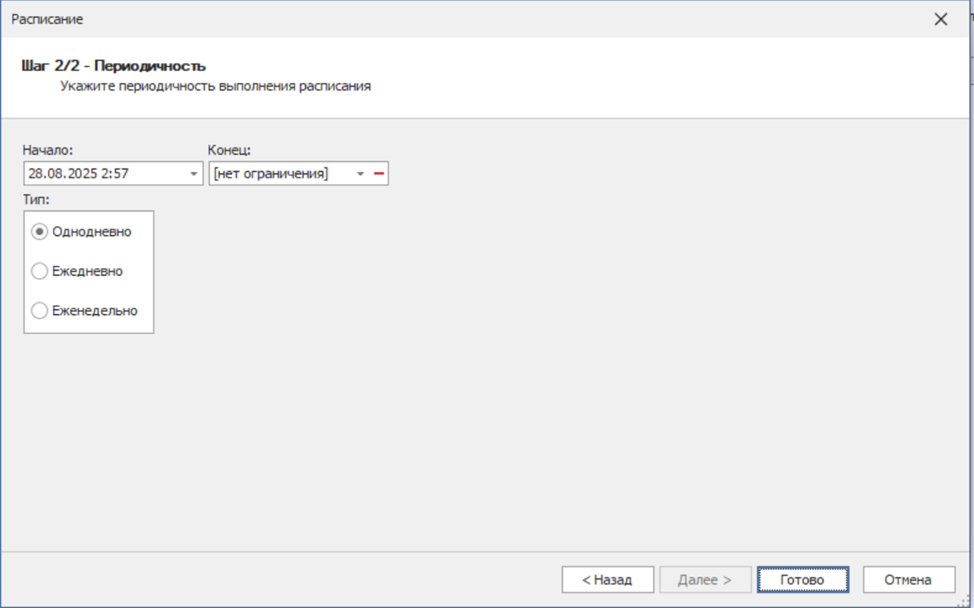Image resolution: width=974 pixels, height=608 pixels.
Task: Pick the Еженедельно radio button
Action: click(40, 311)
